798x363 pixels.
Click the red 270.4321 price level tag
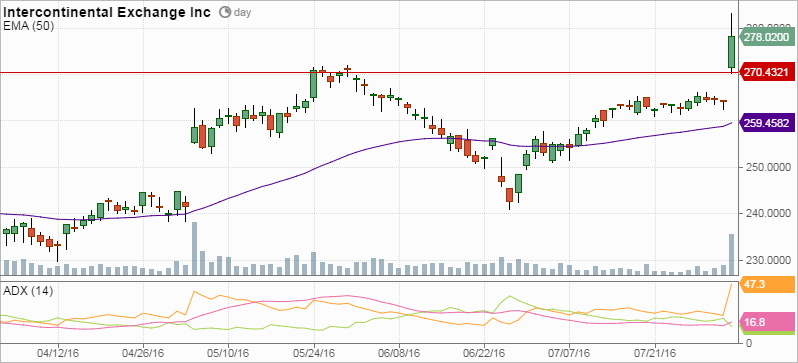pyautogui.click(x=766, y=73)
